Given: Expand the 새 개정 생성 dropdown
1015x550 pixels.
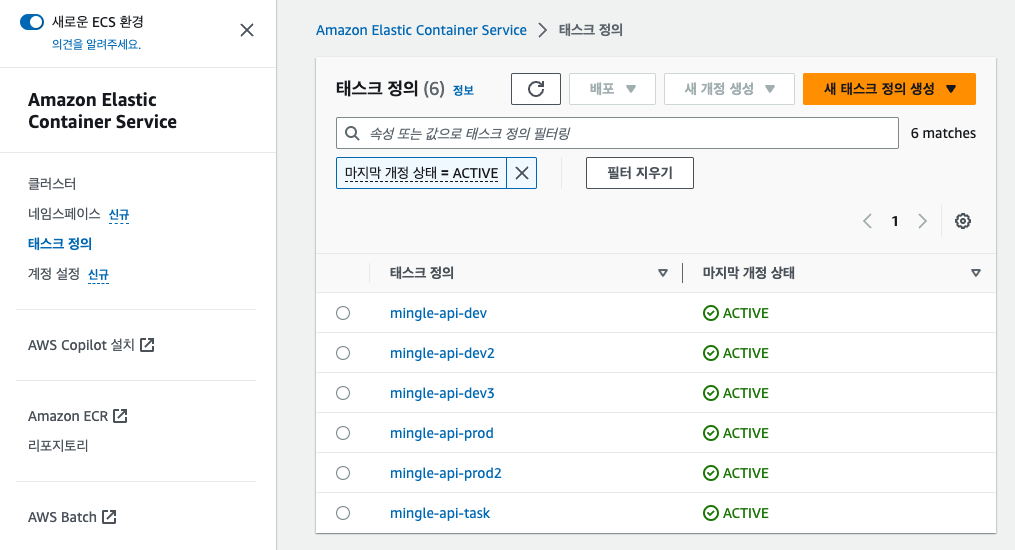Looking at the screenshot, I should click(x=729, y=89).
